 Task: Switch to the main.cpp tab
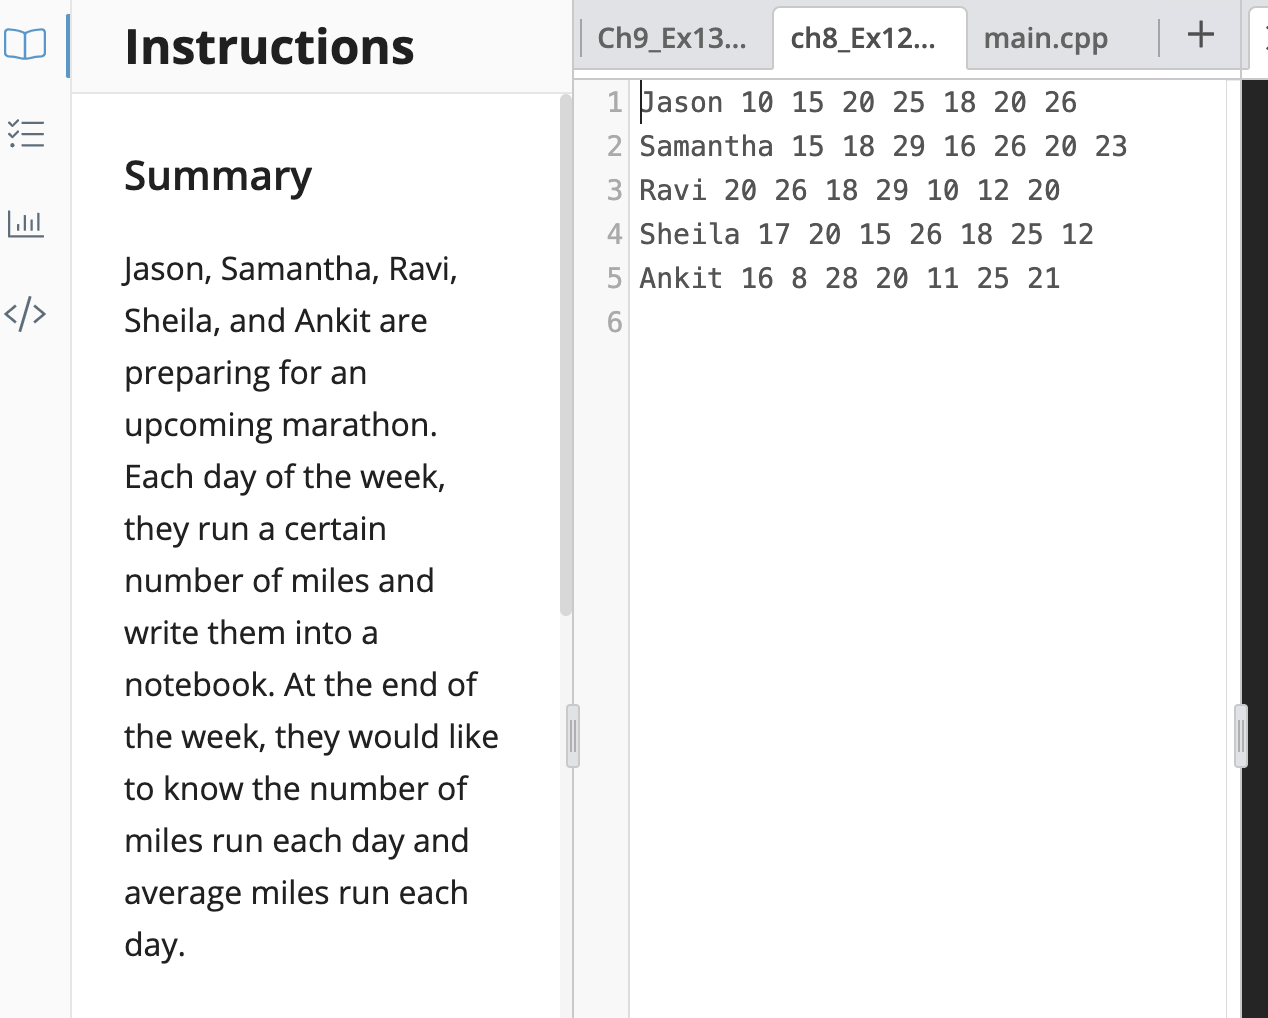point(1046,38)
